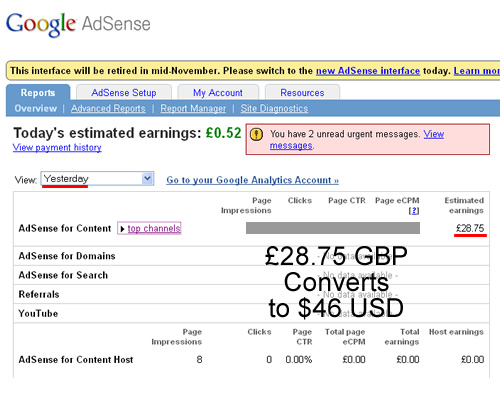Image resolution: width=500 pixels, height=400 pixels.
Task: Select the AdSense for Content Host row label
Action: click(x=76, y=360)
